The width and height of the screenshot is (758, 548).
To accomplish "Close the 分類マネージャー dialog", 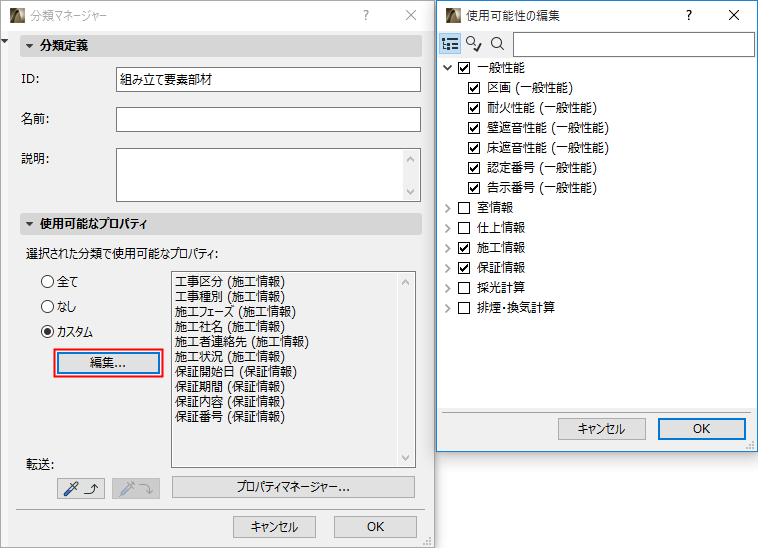I will [411, 15].
